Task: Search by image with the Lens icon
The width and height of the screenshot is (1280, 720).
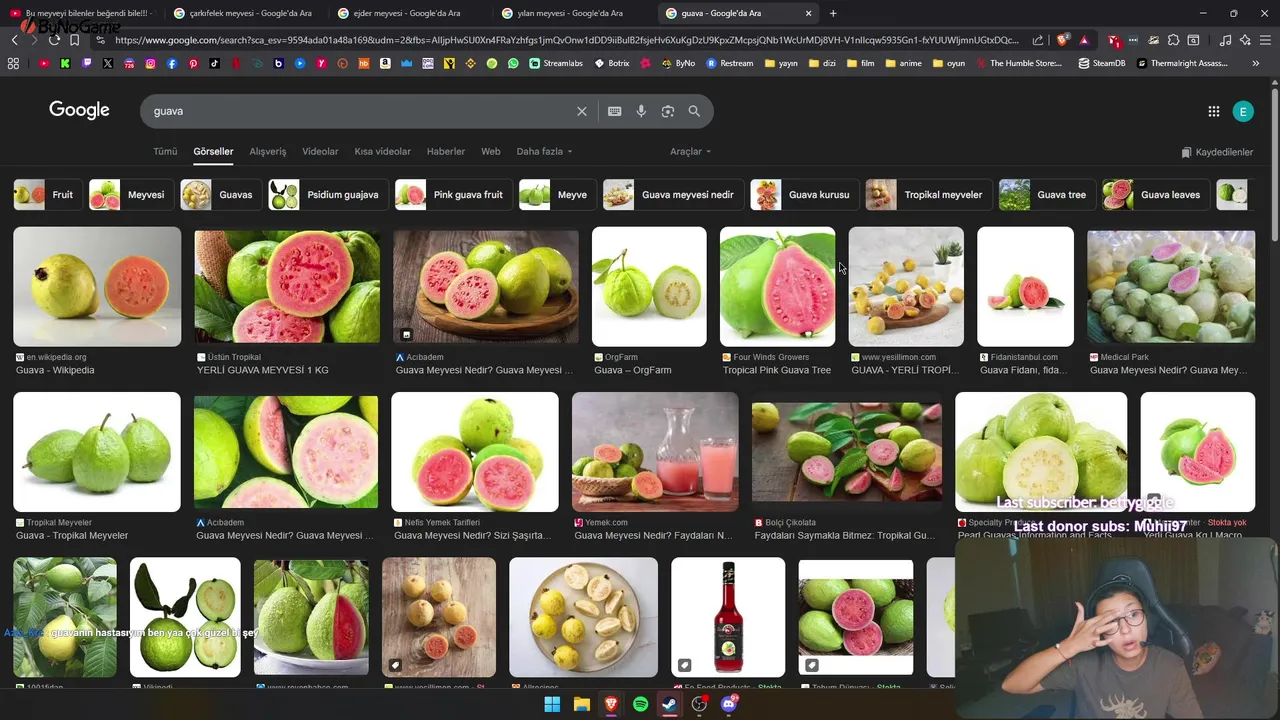Action: pyautogui.click(x=668, y=111)
